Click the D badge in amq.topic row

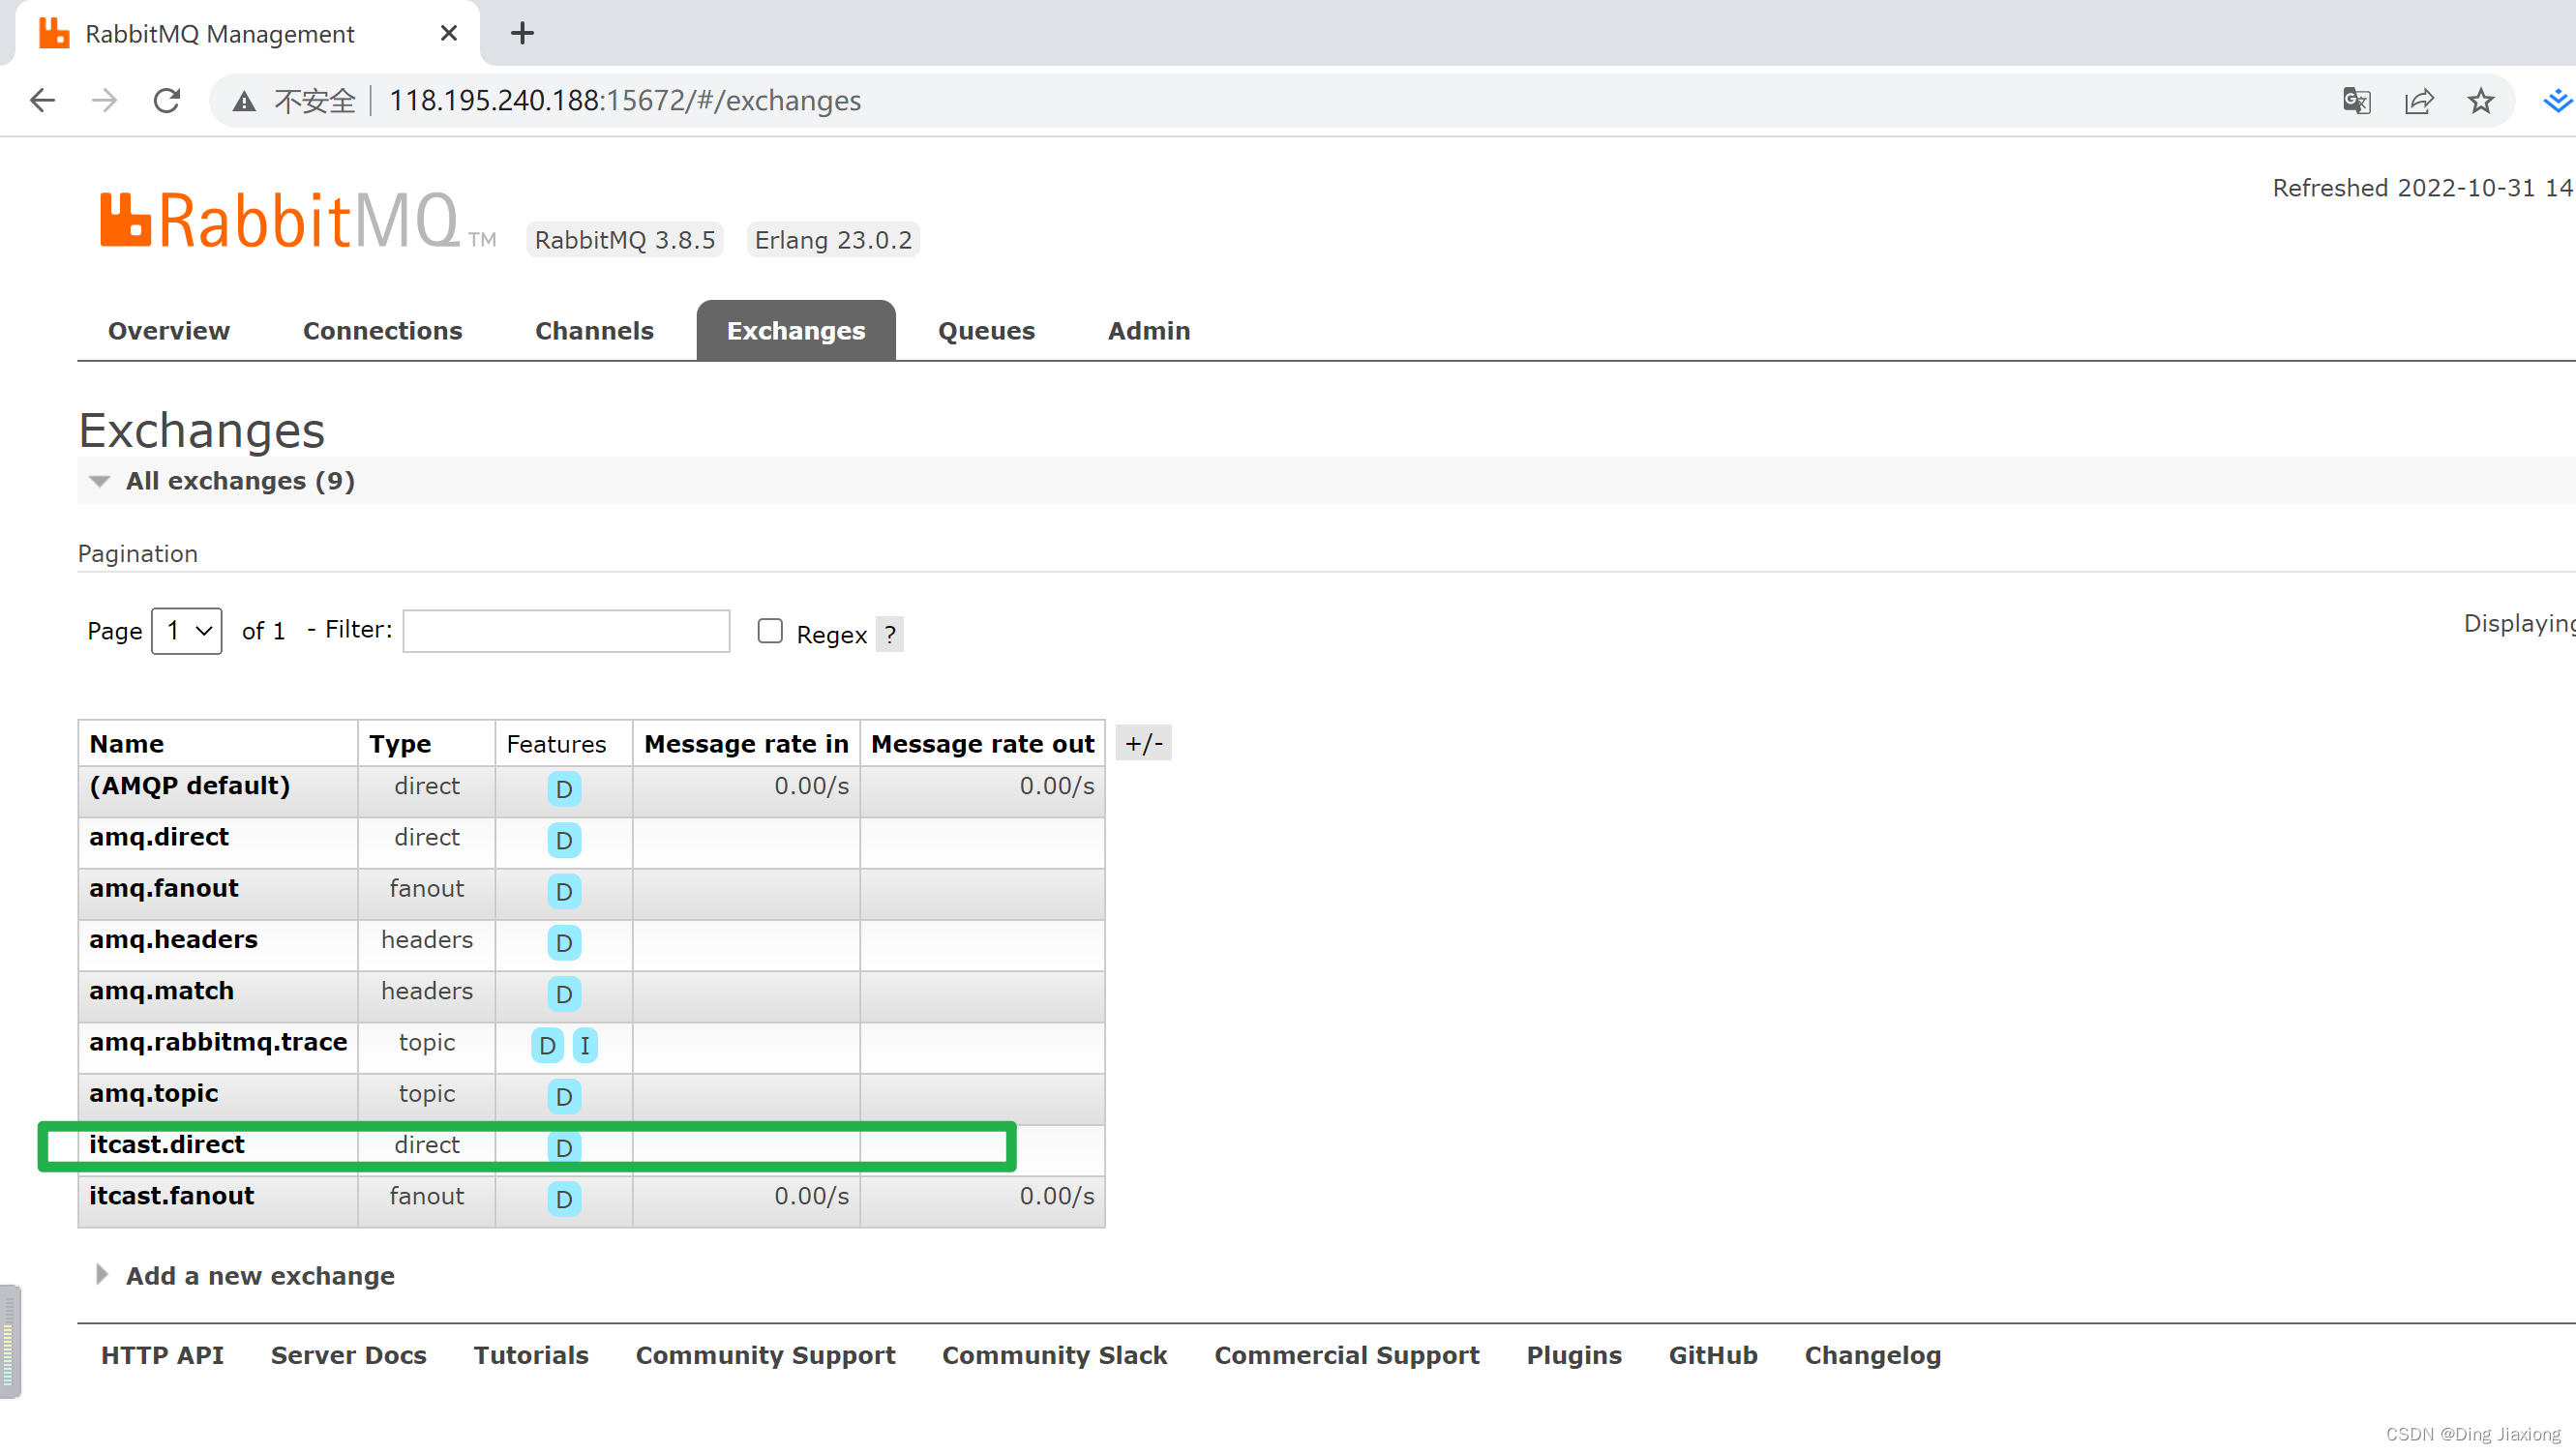(x=564, y=1096)
